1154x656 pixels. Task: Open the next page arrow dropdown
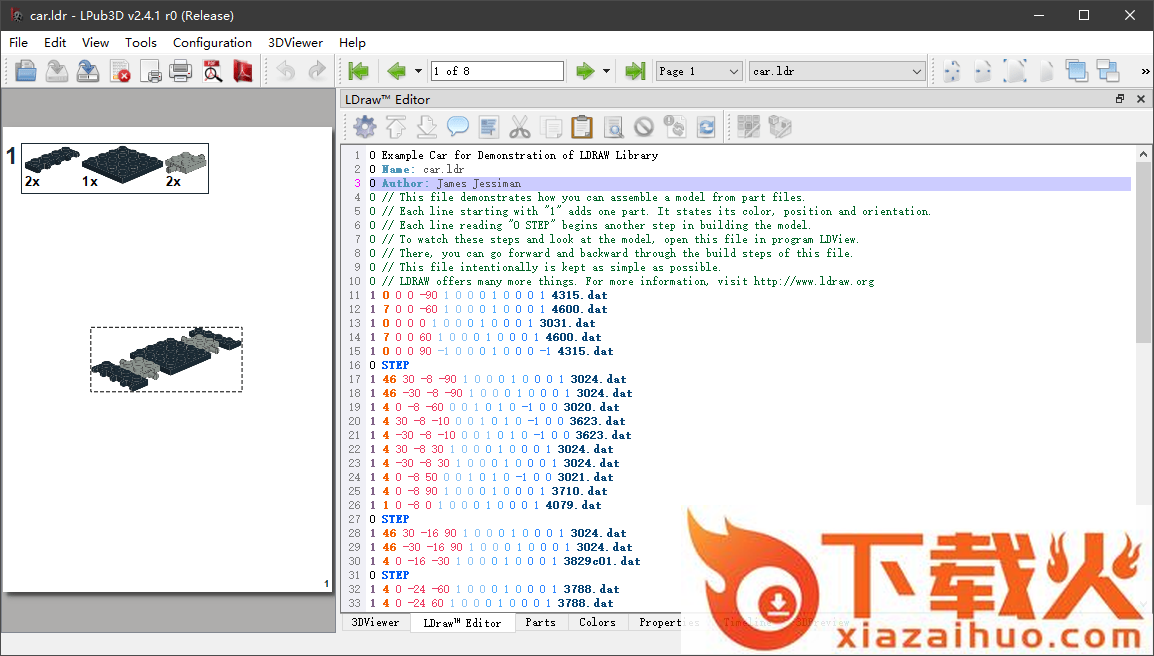[607, 71]
